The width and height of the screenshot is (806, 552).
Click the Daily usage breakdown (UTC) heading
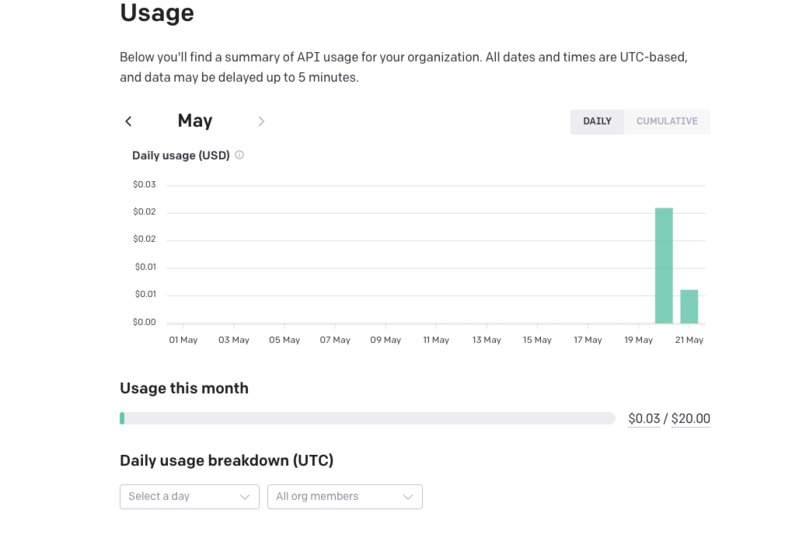[x=227, y=461]
